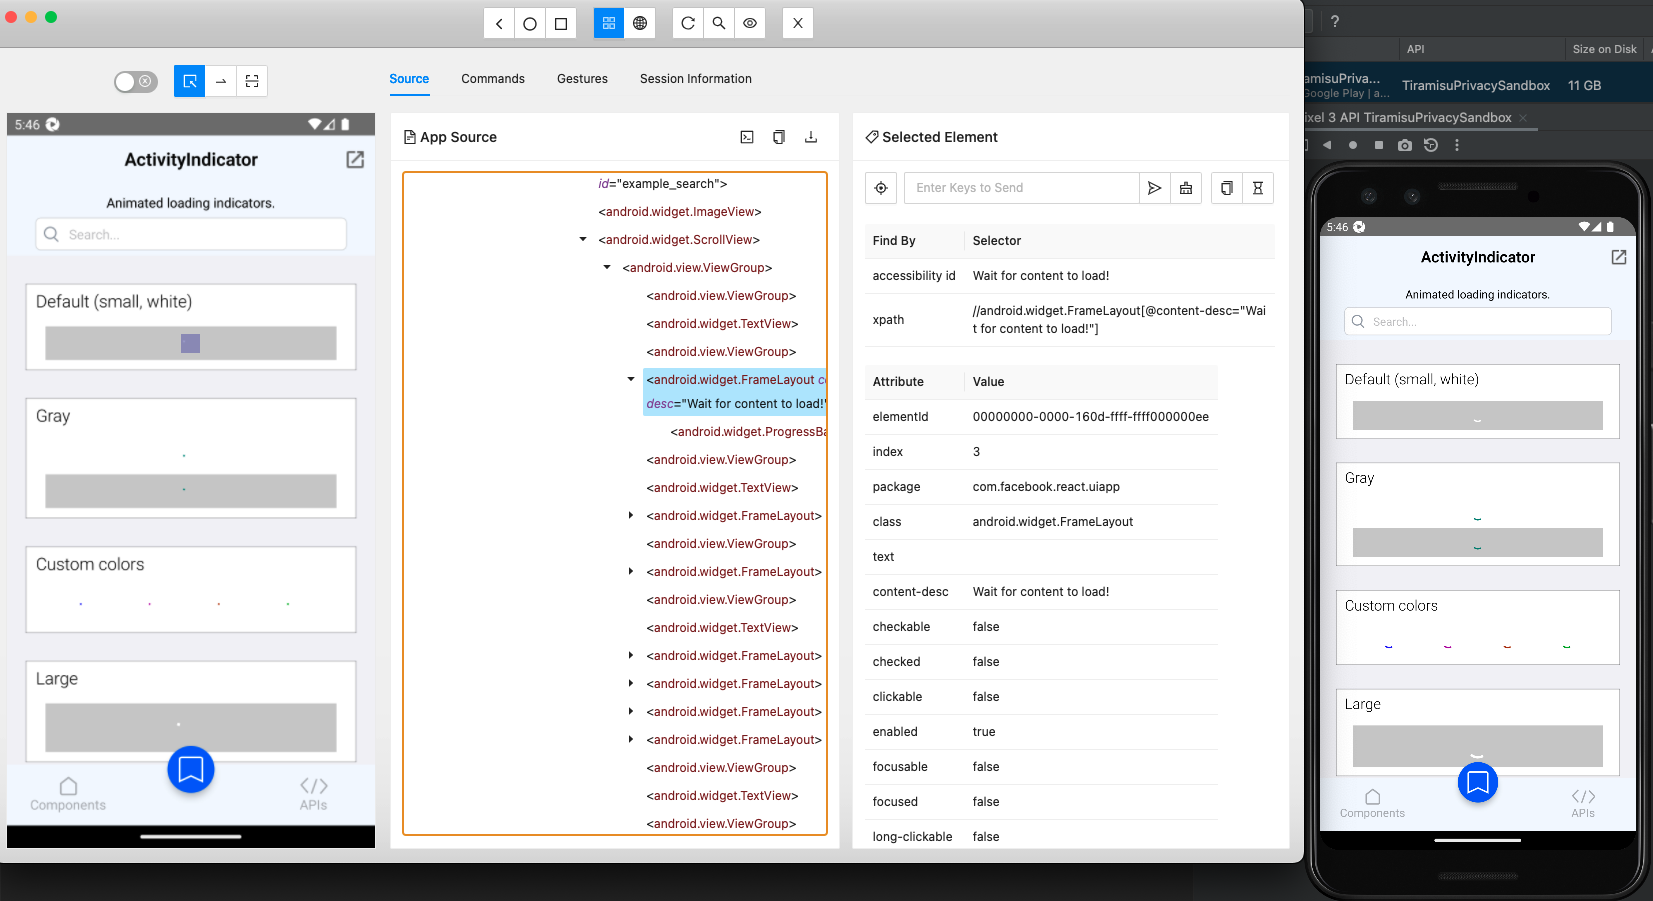
Task: Take emulator screenshot with camera icon
Action: coord(1405,145)
